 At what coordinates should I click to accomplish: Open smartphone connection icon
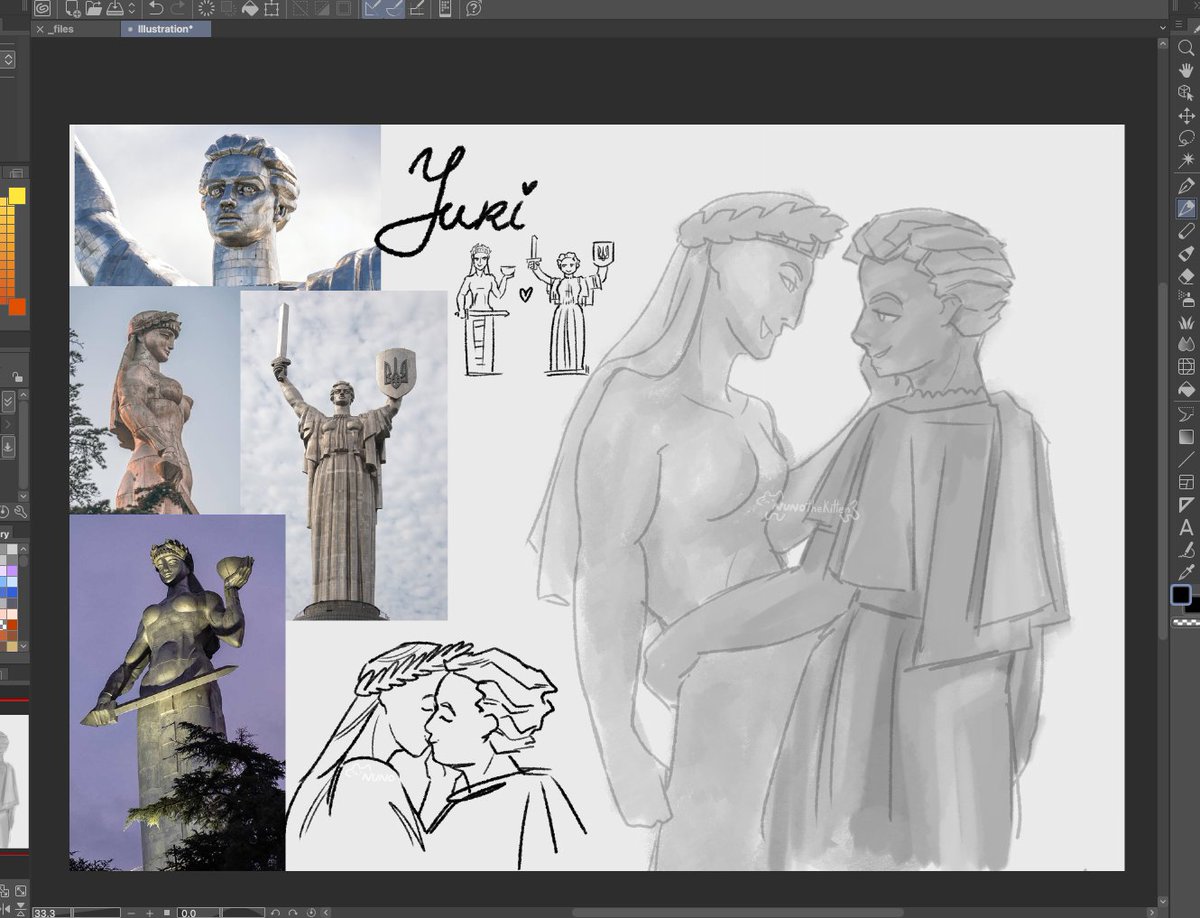pos(445,8)
